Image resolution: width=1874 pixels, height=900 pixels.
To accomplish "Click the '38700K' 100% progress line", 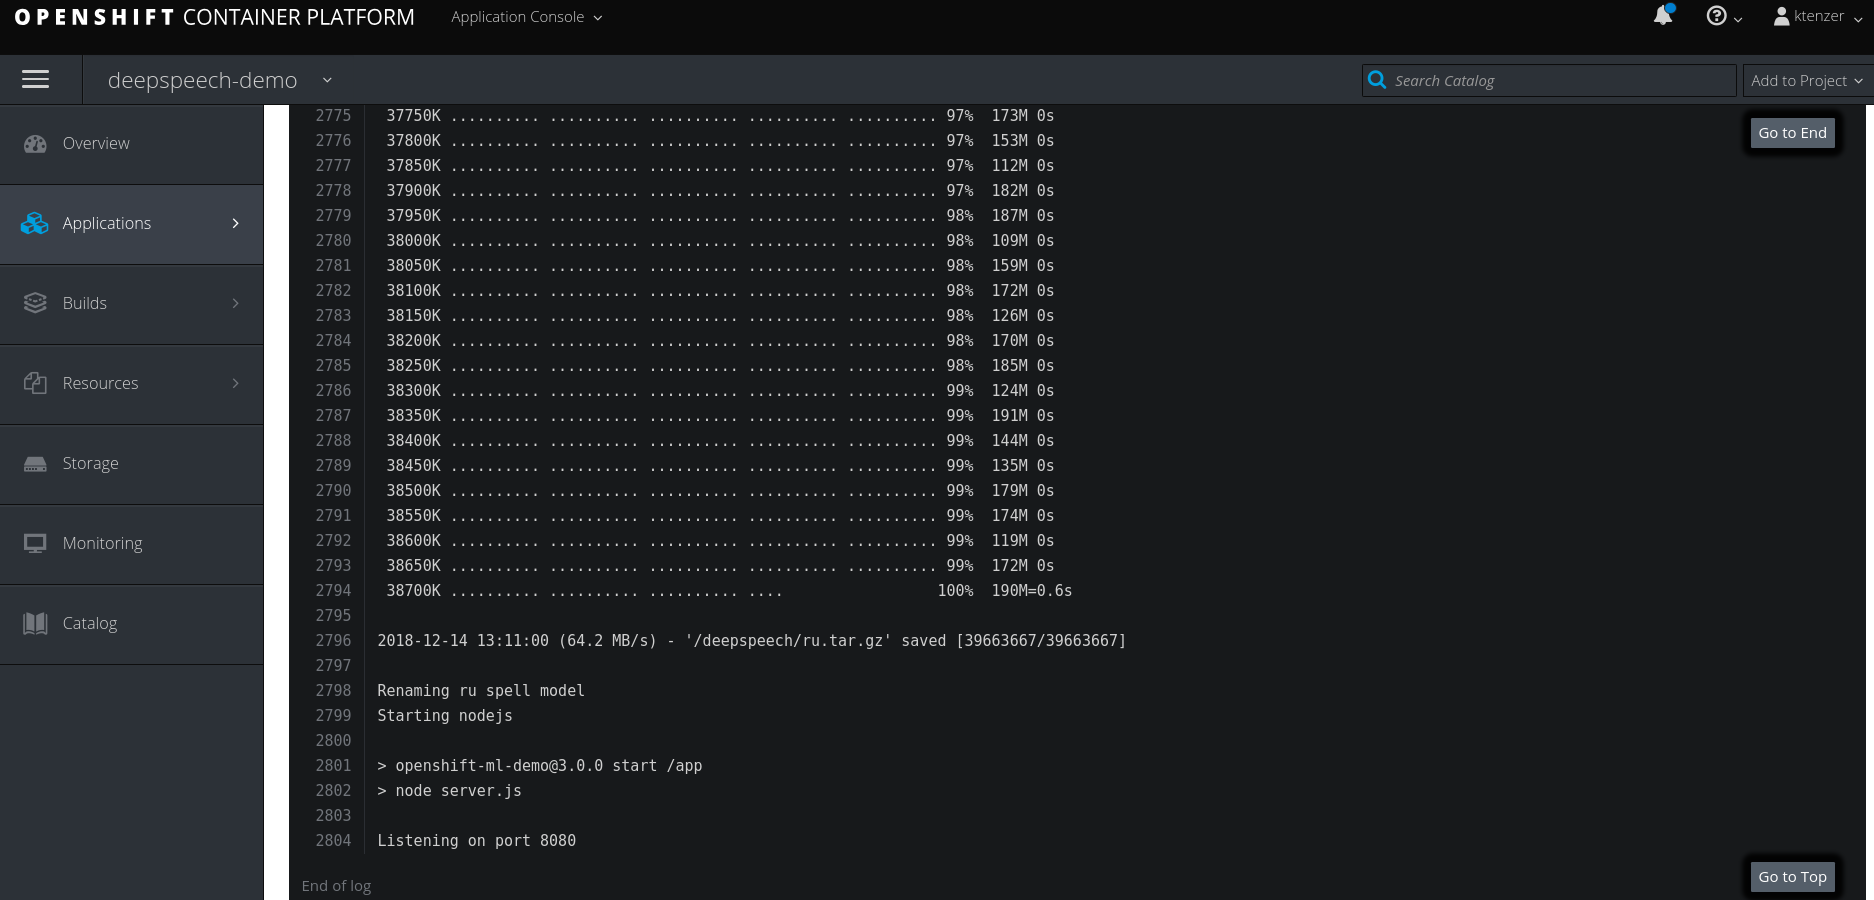I will point(729,591).
